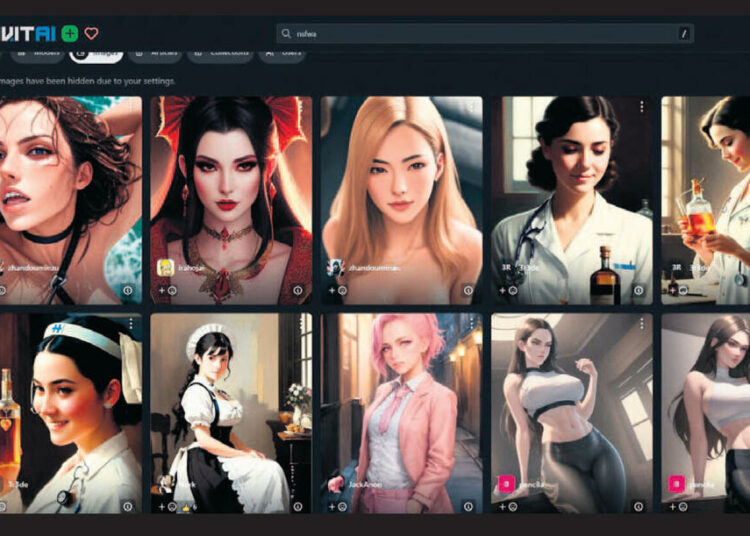The width and height of the screenshot is (750, 536).
Task: Click user avatar on seated maid card
Action: point(165,484)
